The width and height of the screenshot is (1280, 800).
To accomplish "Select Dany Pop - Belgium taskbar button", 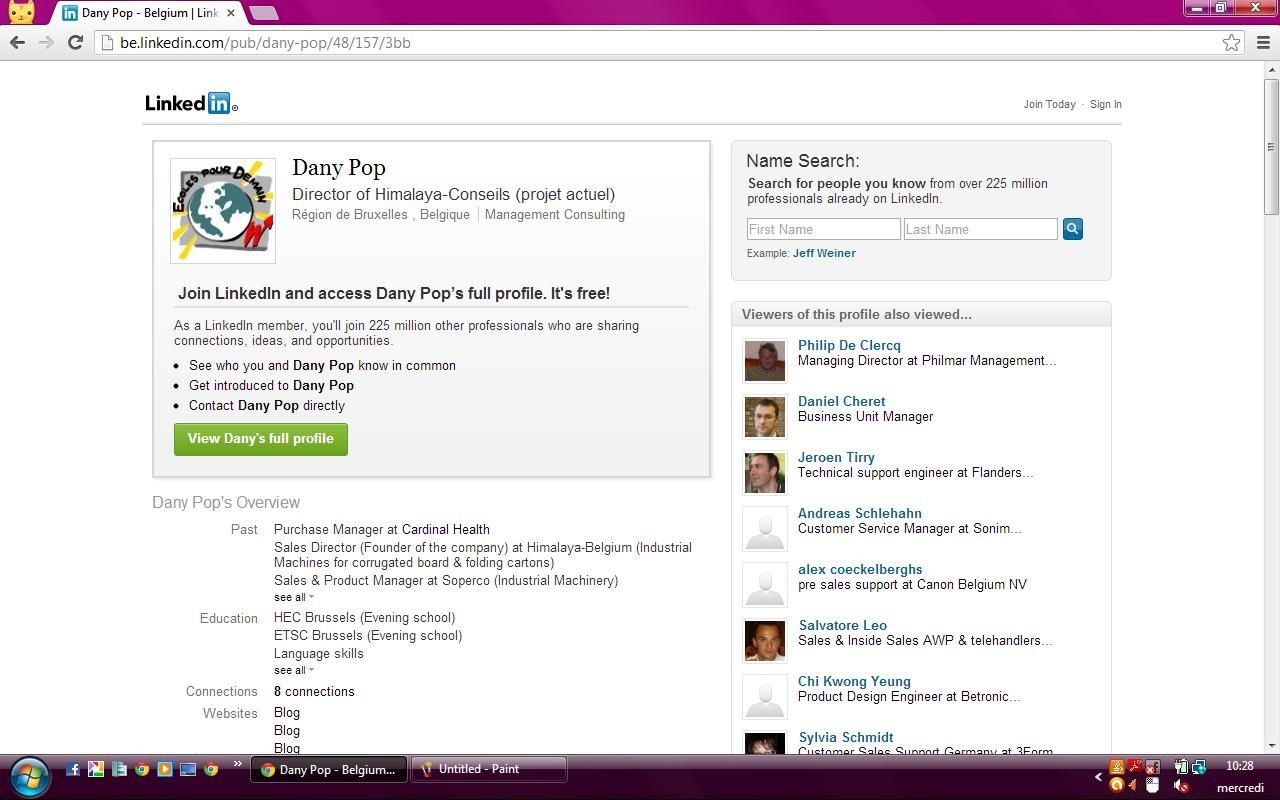I will (x=328, y=769).
